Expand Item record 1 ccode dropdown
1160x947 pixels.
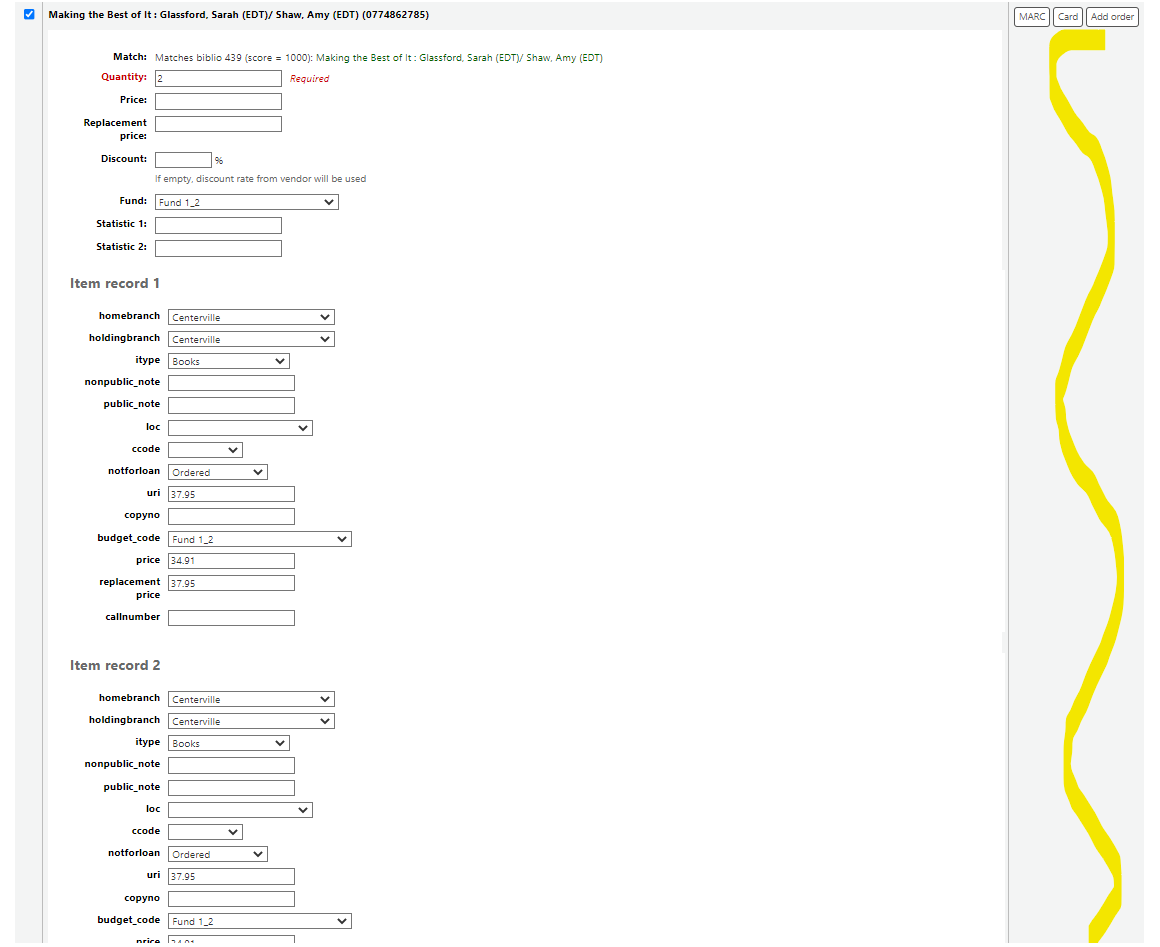click(205, 450)
